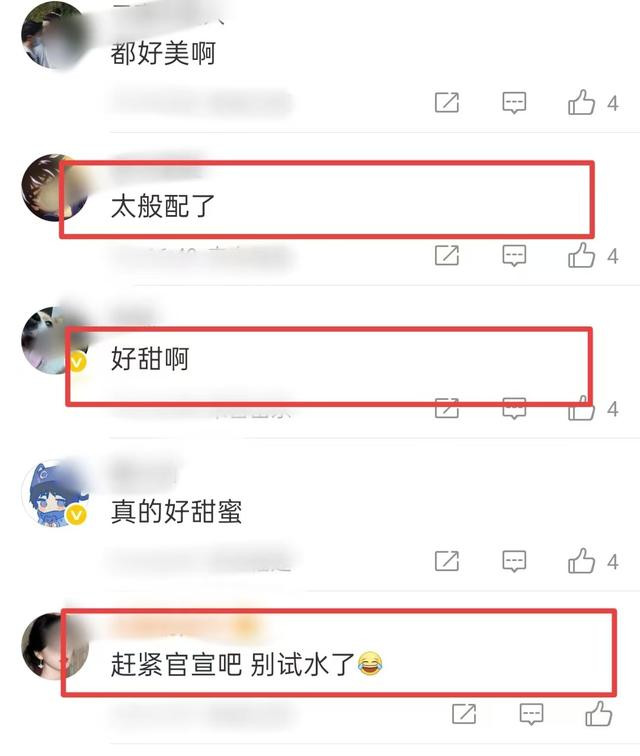This screenshot has width=640, height=756.
Task: Open reply for '太般配了' comment
Action: (x=514, y=255)
